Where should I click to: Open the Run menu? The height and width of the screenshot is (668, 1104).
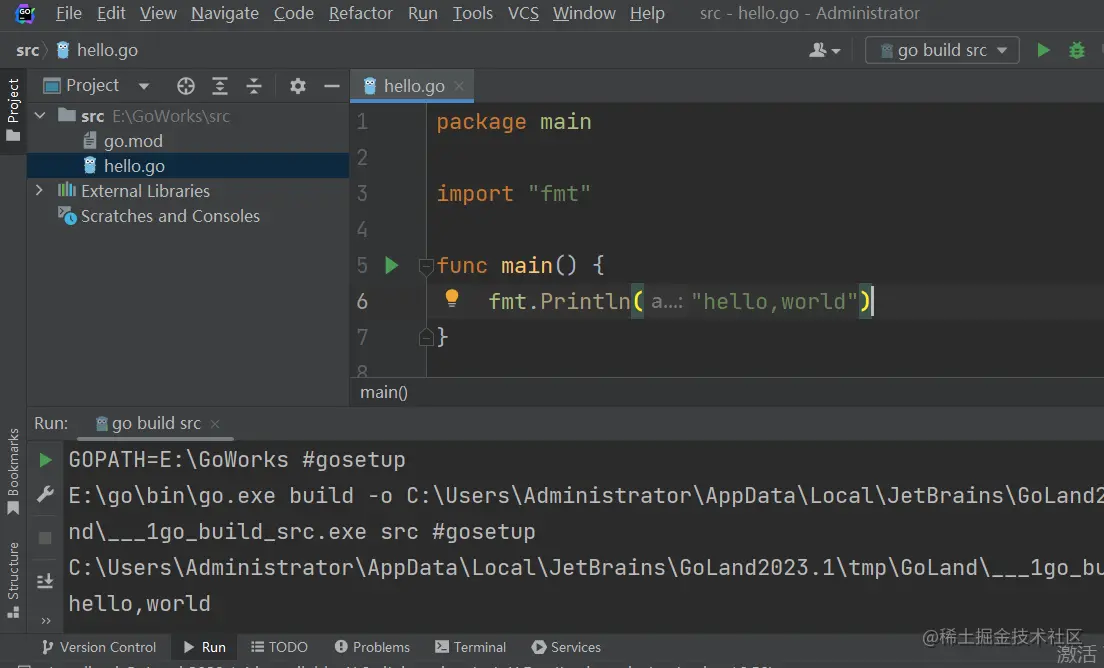[x=422, y=13]
